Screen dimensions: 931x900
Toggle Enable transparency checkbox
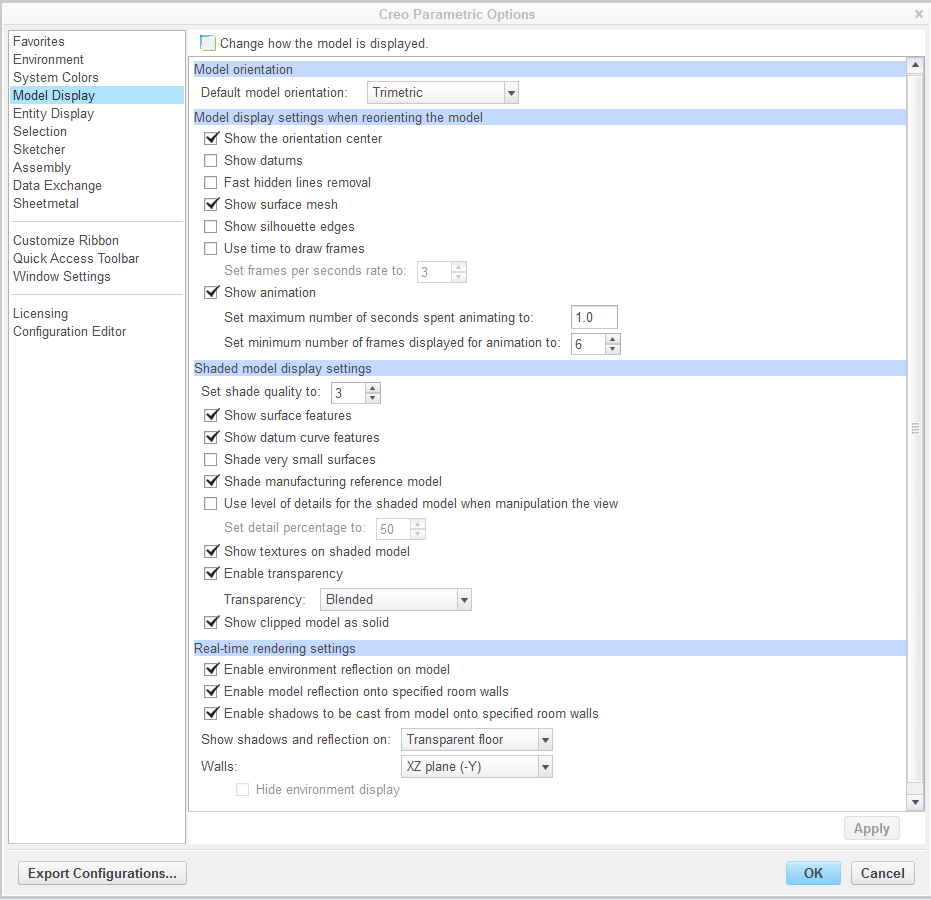(211, 573)
